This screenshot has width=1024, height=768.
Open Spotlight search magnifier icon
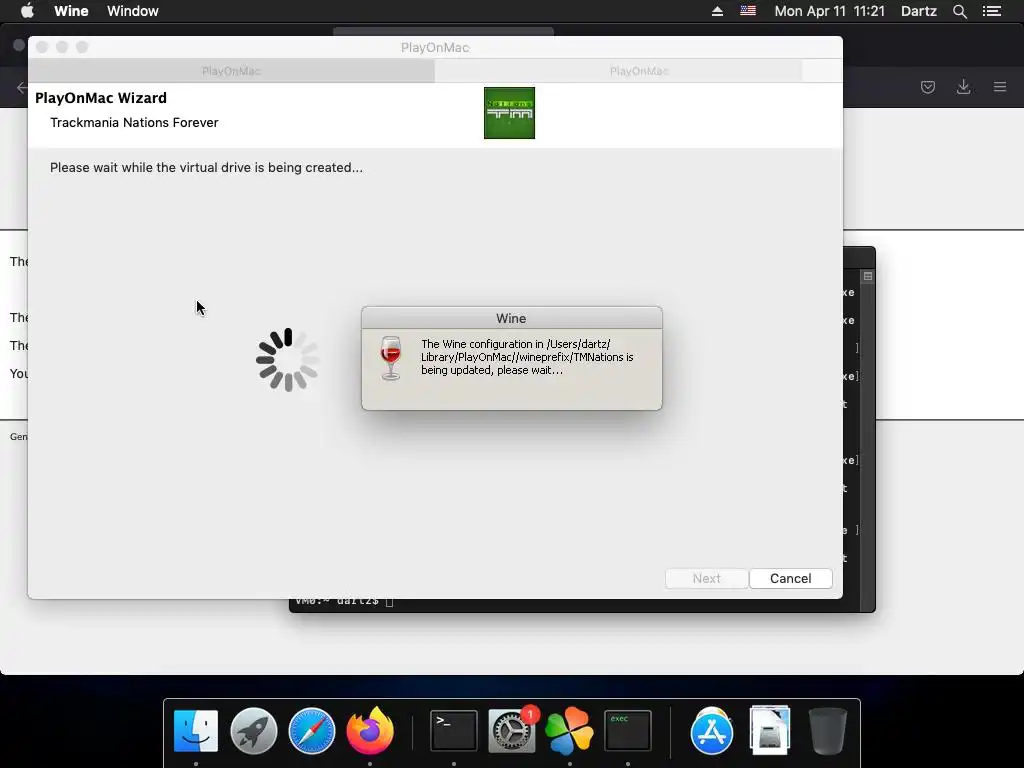click(x=960, y=11)
